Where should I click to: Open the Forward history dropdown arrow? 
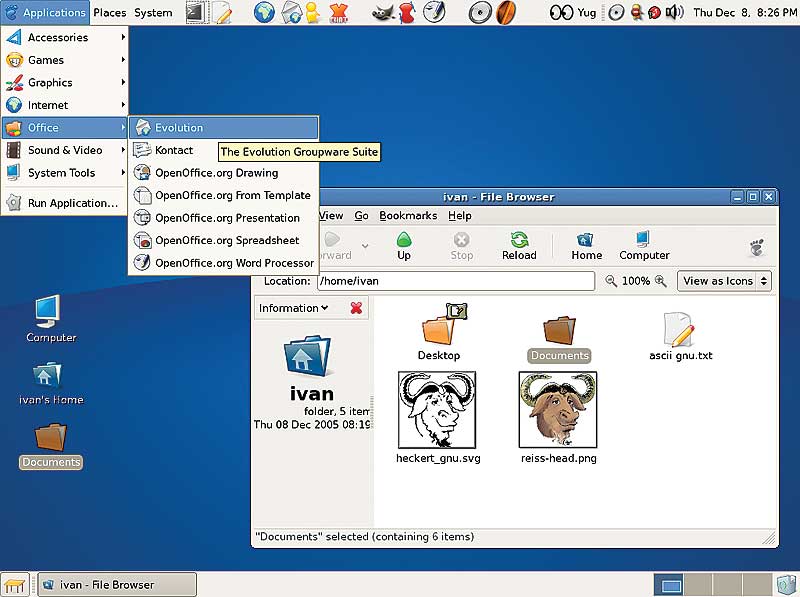pyautogui.click(x=365, y=245)
